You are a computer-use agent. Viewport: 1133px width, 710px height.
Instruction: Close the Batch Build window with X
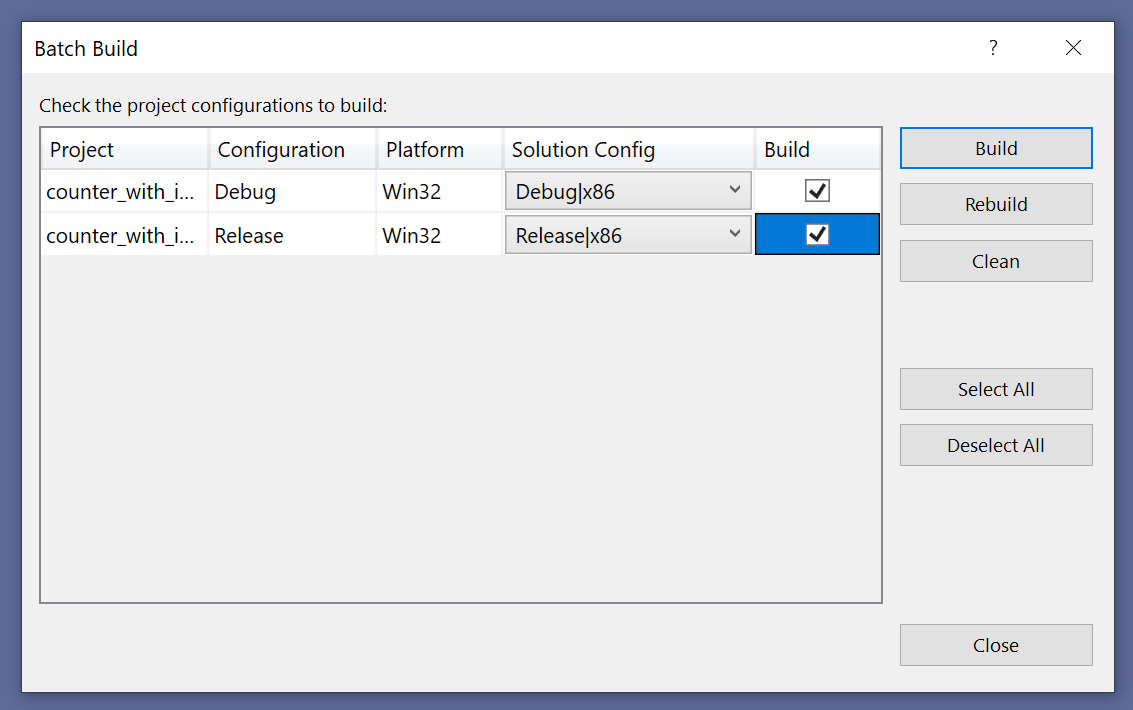(x=1073, y=48)
